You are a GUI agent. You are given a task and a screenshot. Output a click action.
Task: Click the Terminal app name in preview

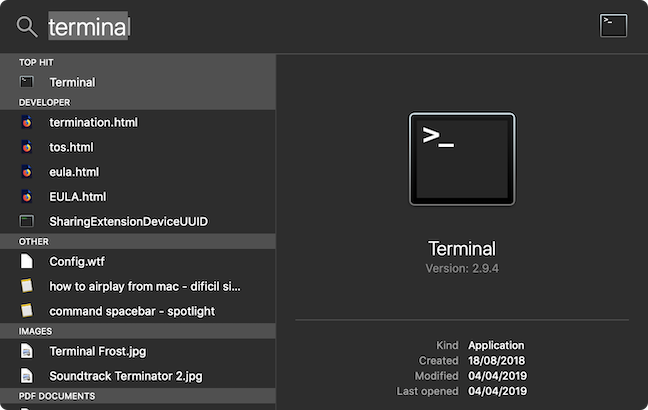point(462,249)
